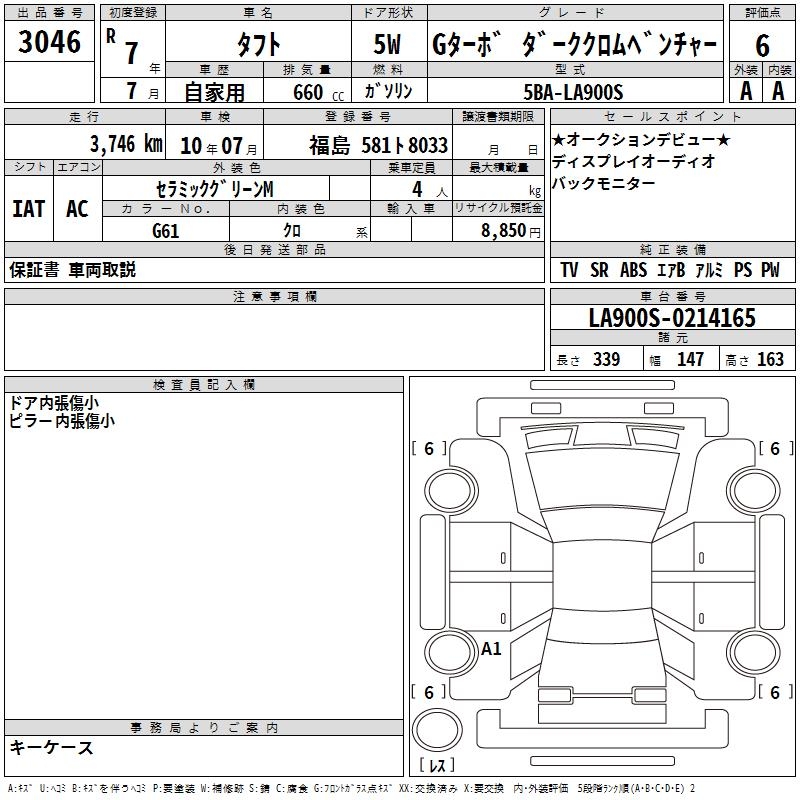Image resolution: width=800 pixels, height=800 pixels.
Task: Click the interior color クロ
Action: click(292, 231)
